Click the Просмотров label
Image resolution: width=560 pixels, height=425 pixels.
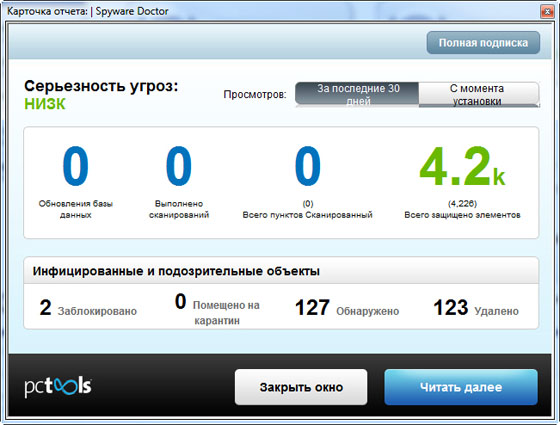tap(255, 95)
